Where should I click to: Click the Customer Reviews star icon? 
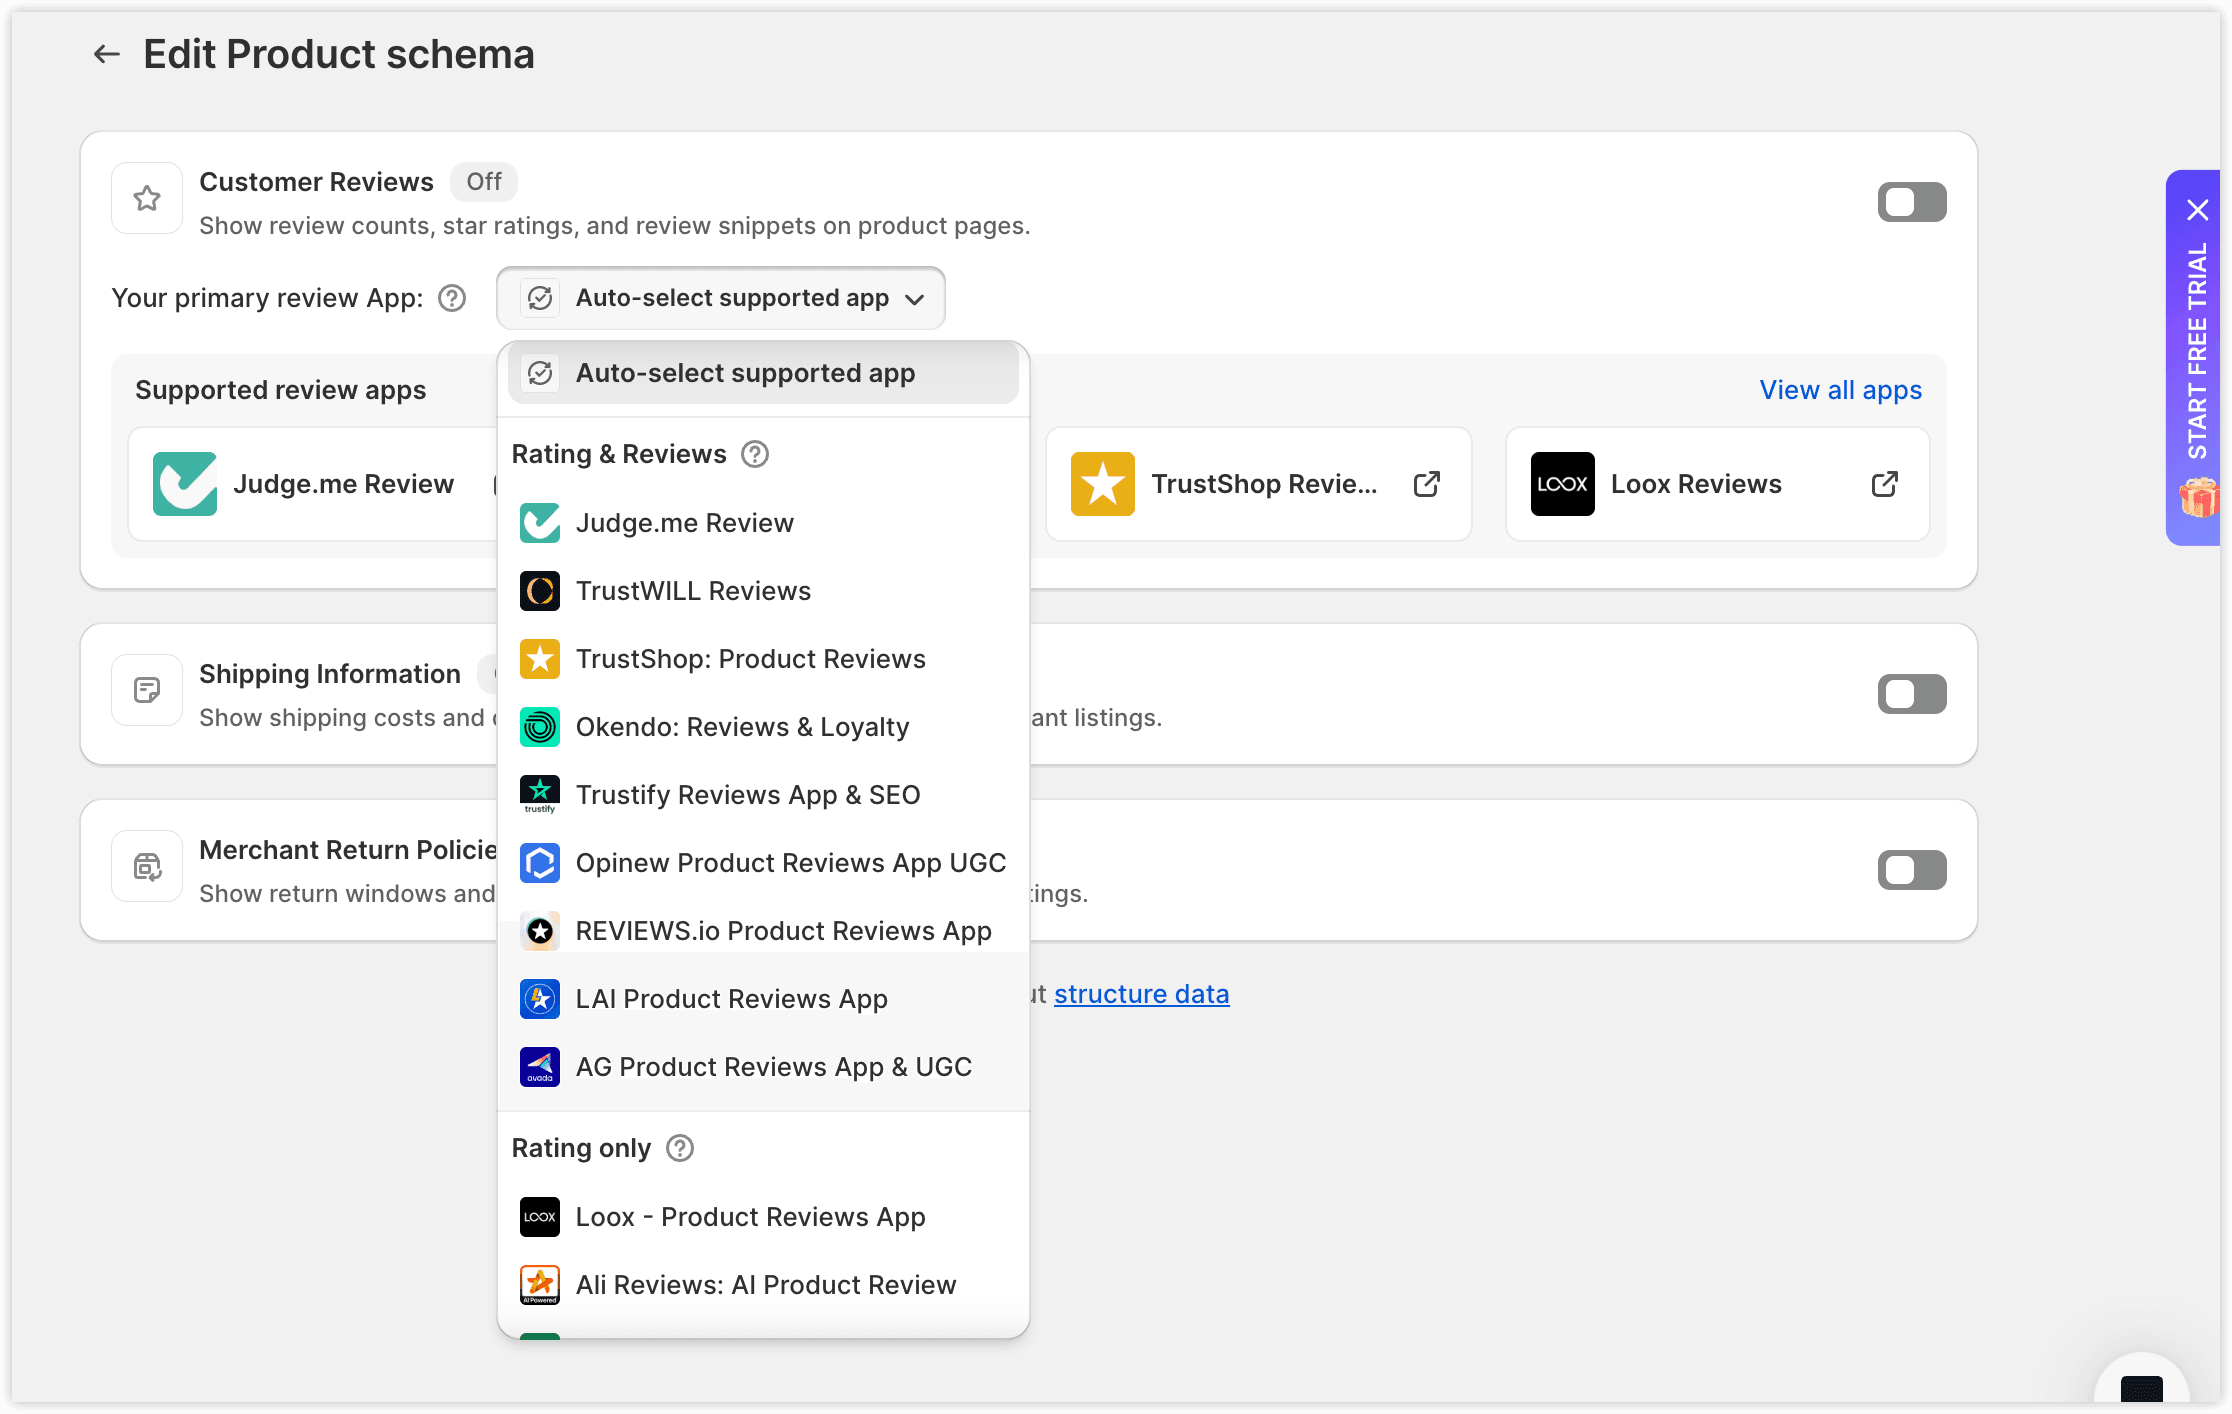tap(147, 198)
